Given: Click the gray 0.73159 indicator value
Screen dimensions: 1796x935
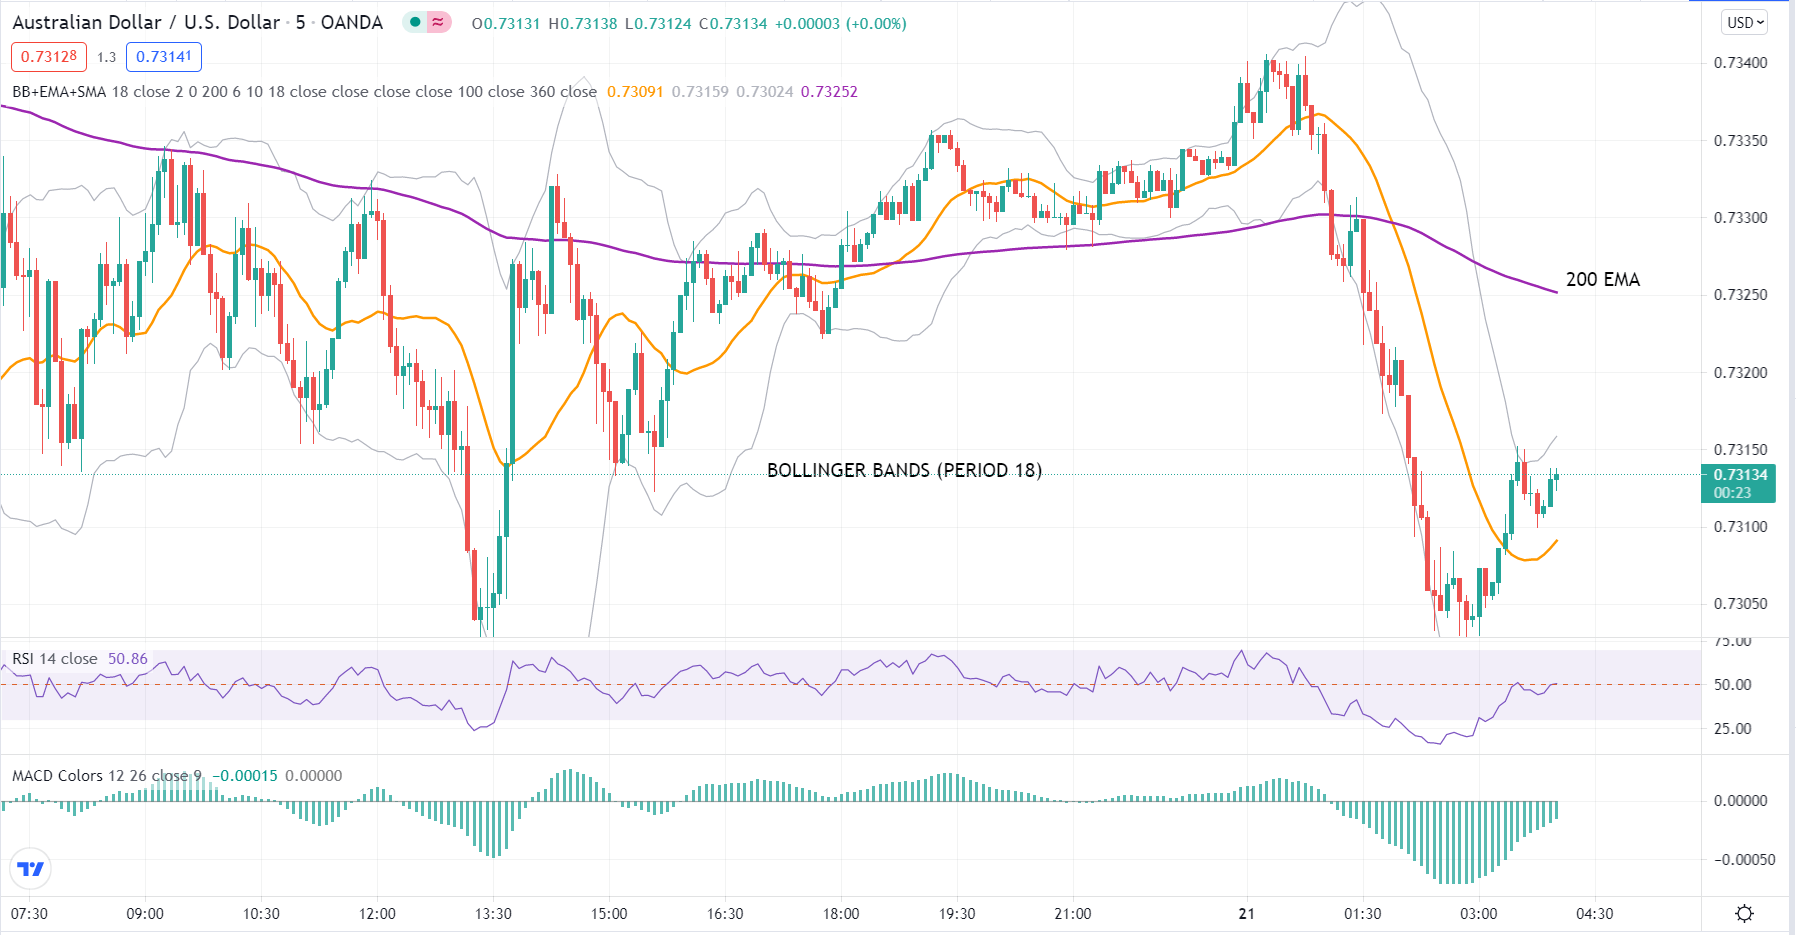Looking at the screenshot, I should coord(700,91).
